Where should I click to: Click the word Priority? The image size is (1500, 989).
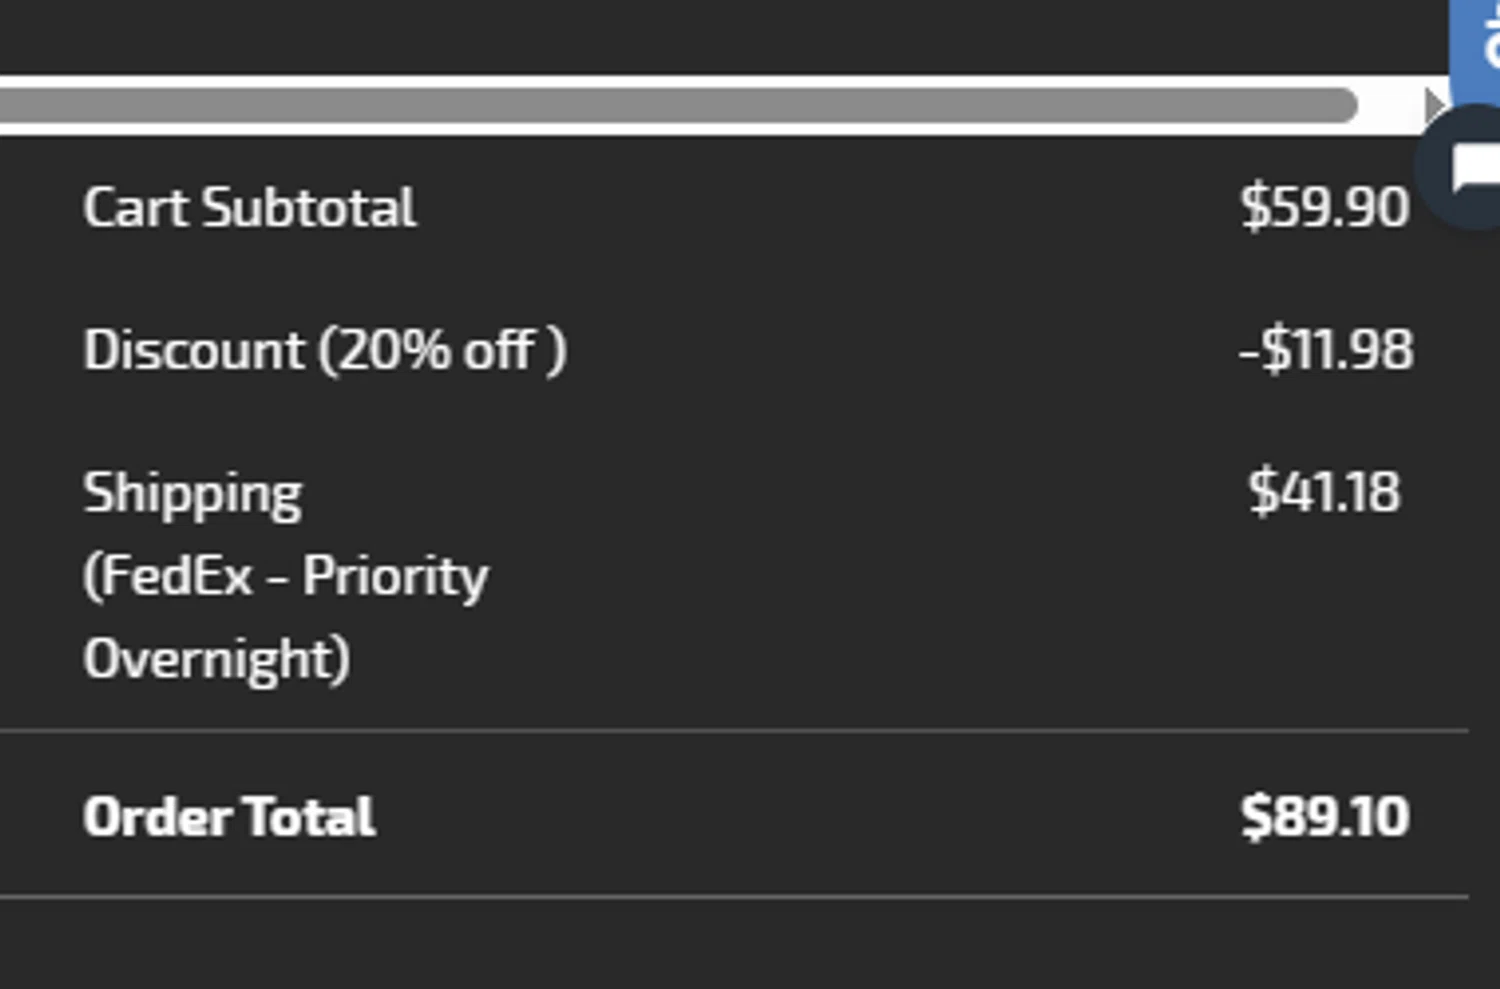[x=395, y=577]
